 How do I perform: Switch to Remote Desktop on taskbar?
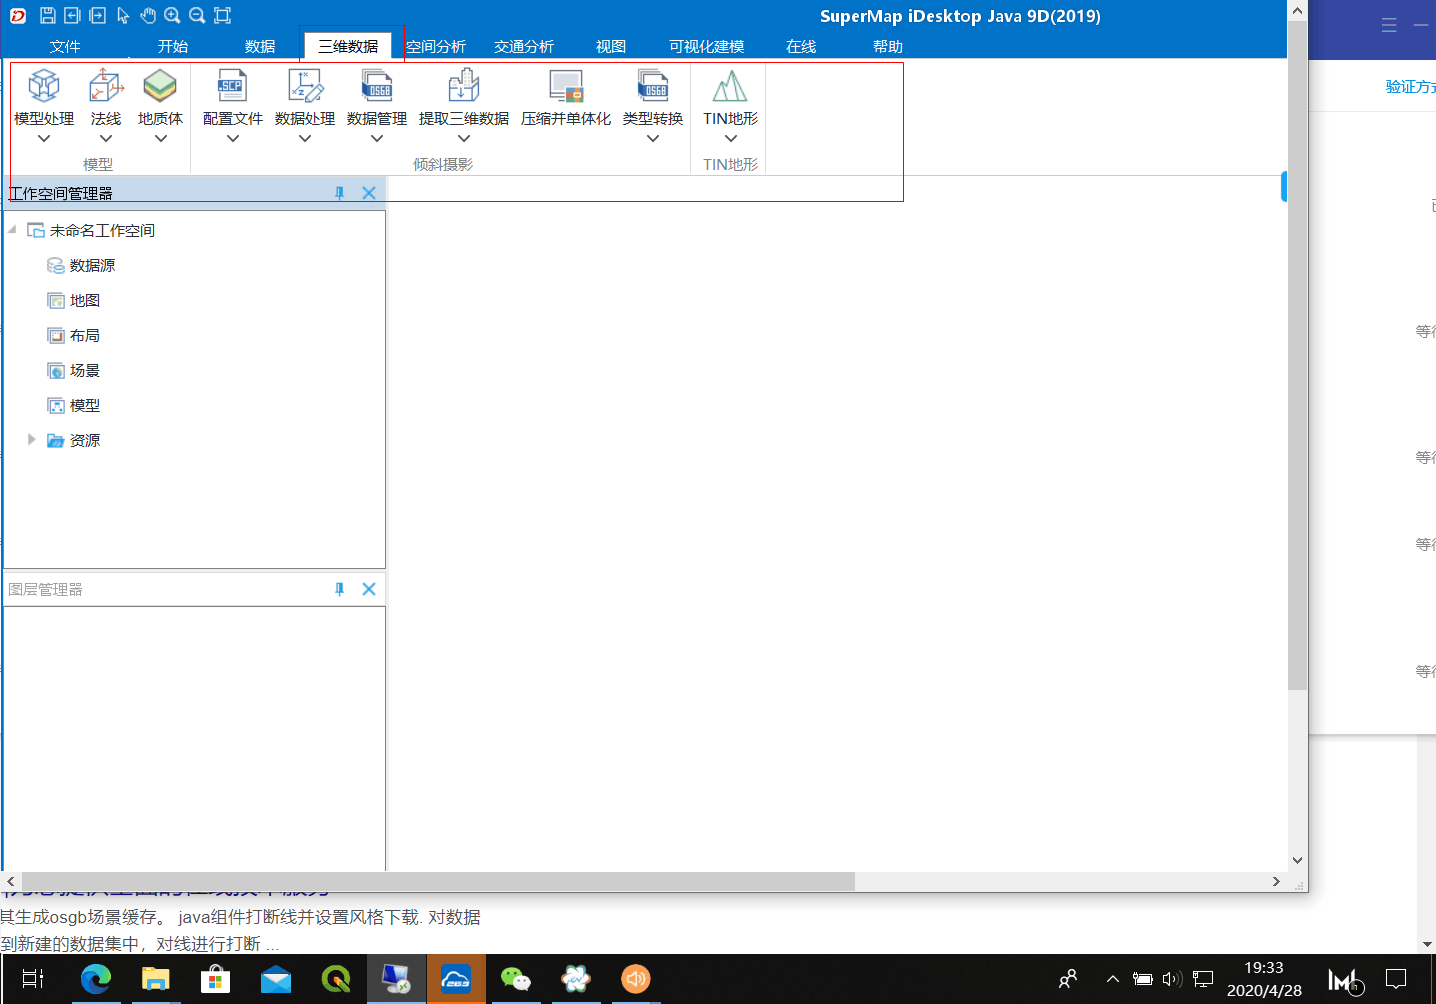(396, 979)
